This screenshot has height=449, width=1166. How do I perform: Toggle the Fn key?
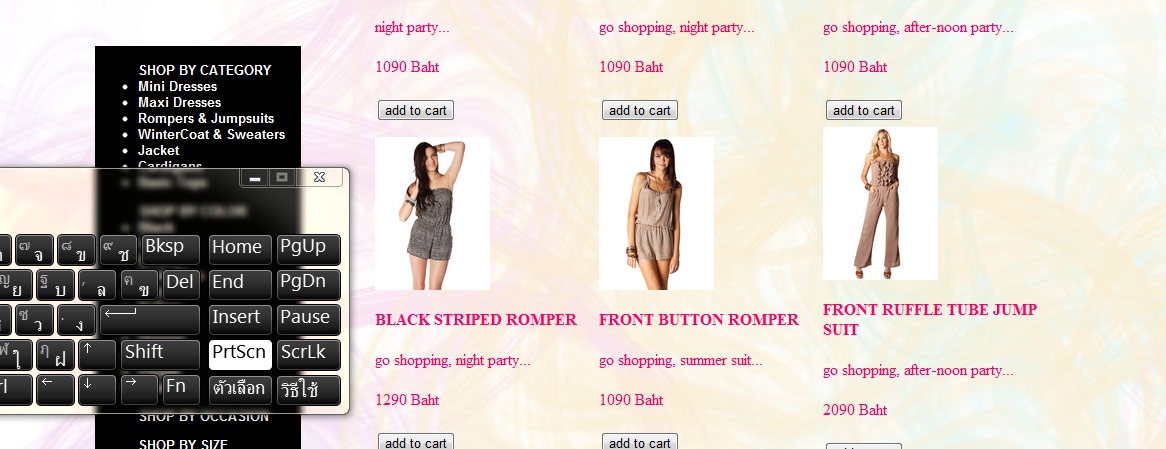pyautogui.click(x=181, y=390)
